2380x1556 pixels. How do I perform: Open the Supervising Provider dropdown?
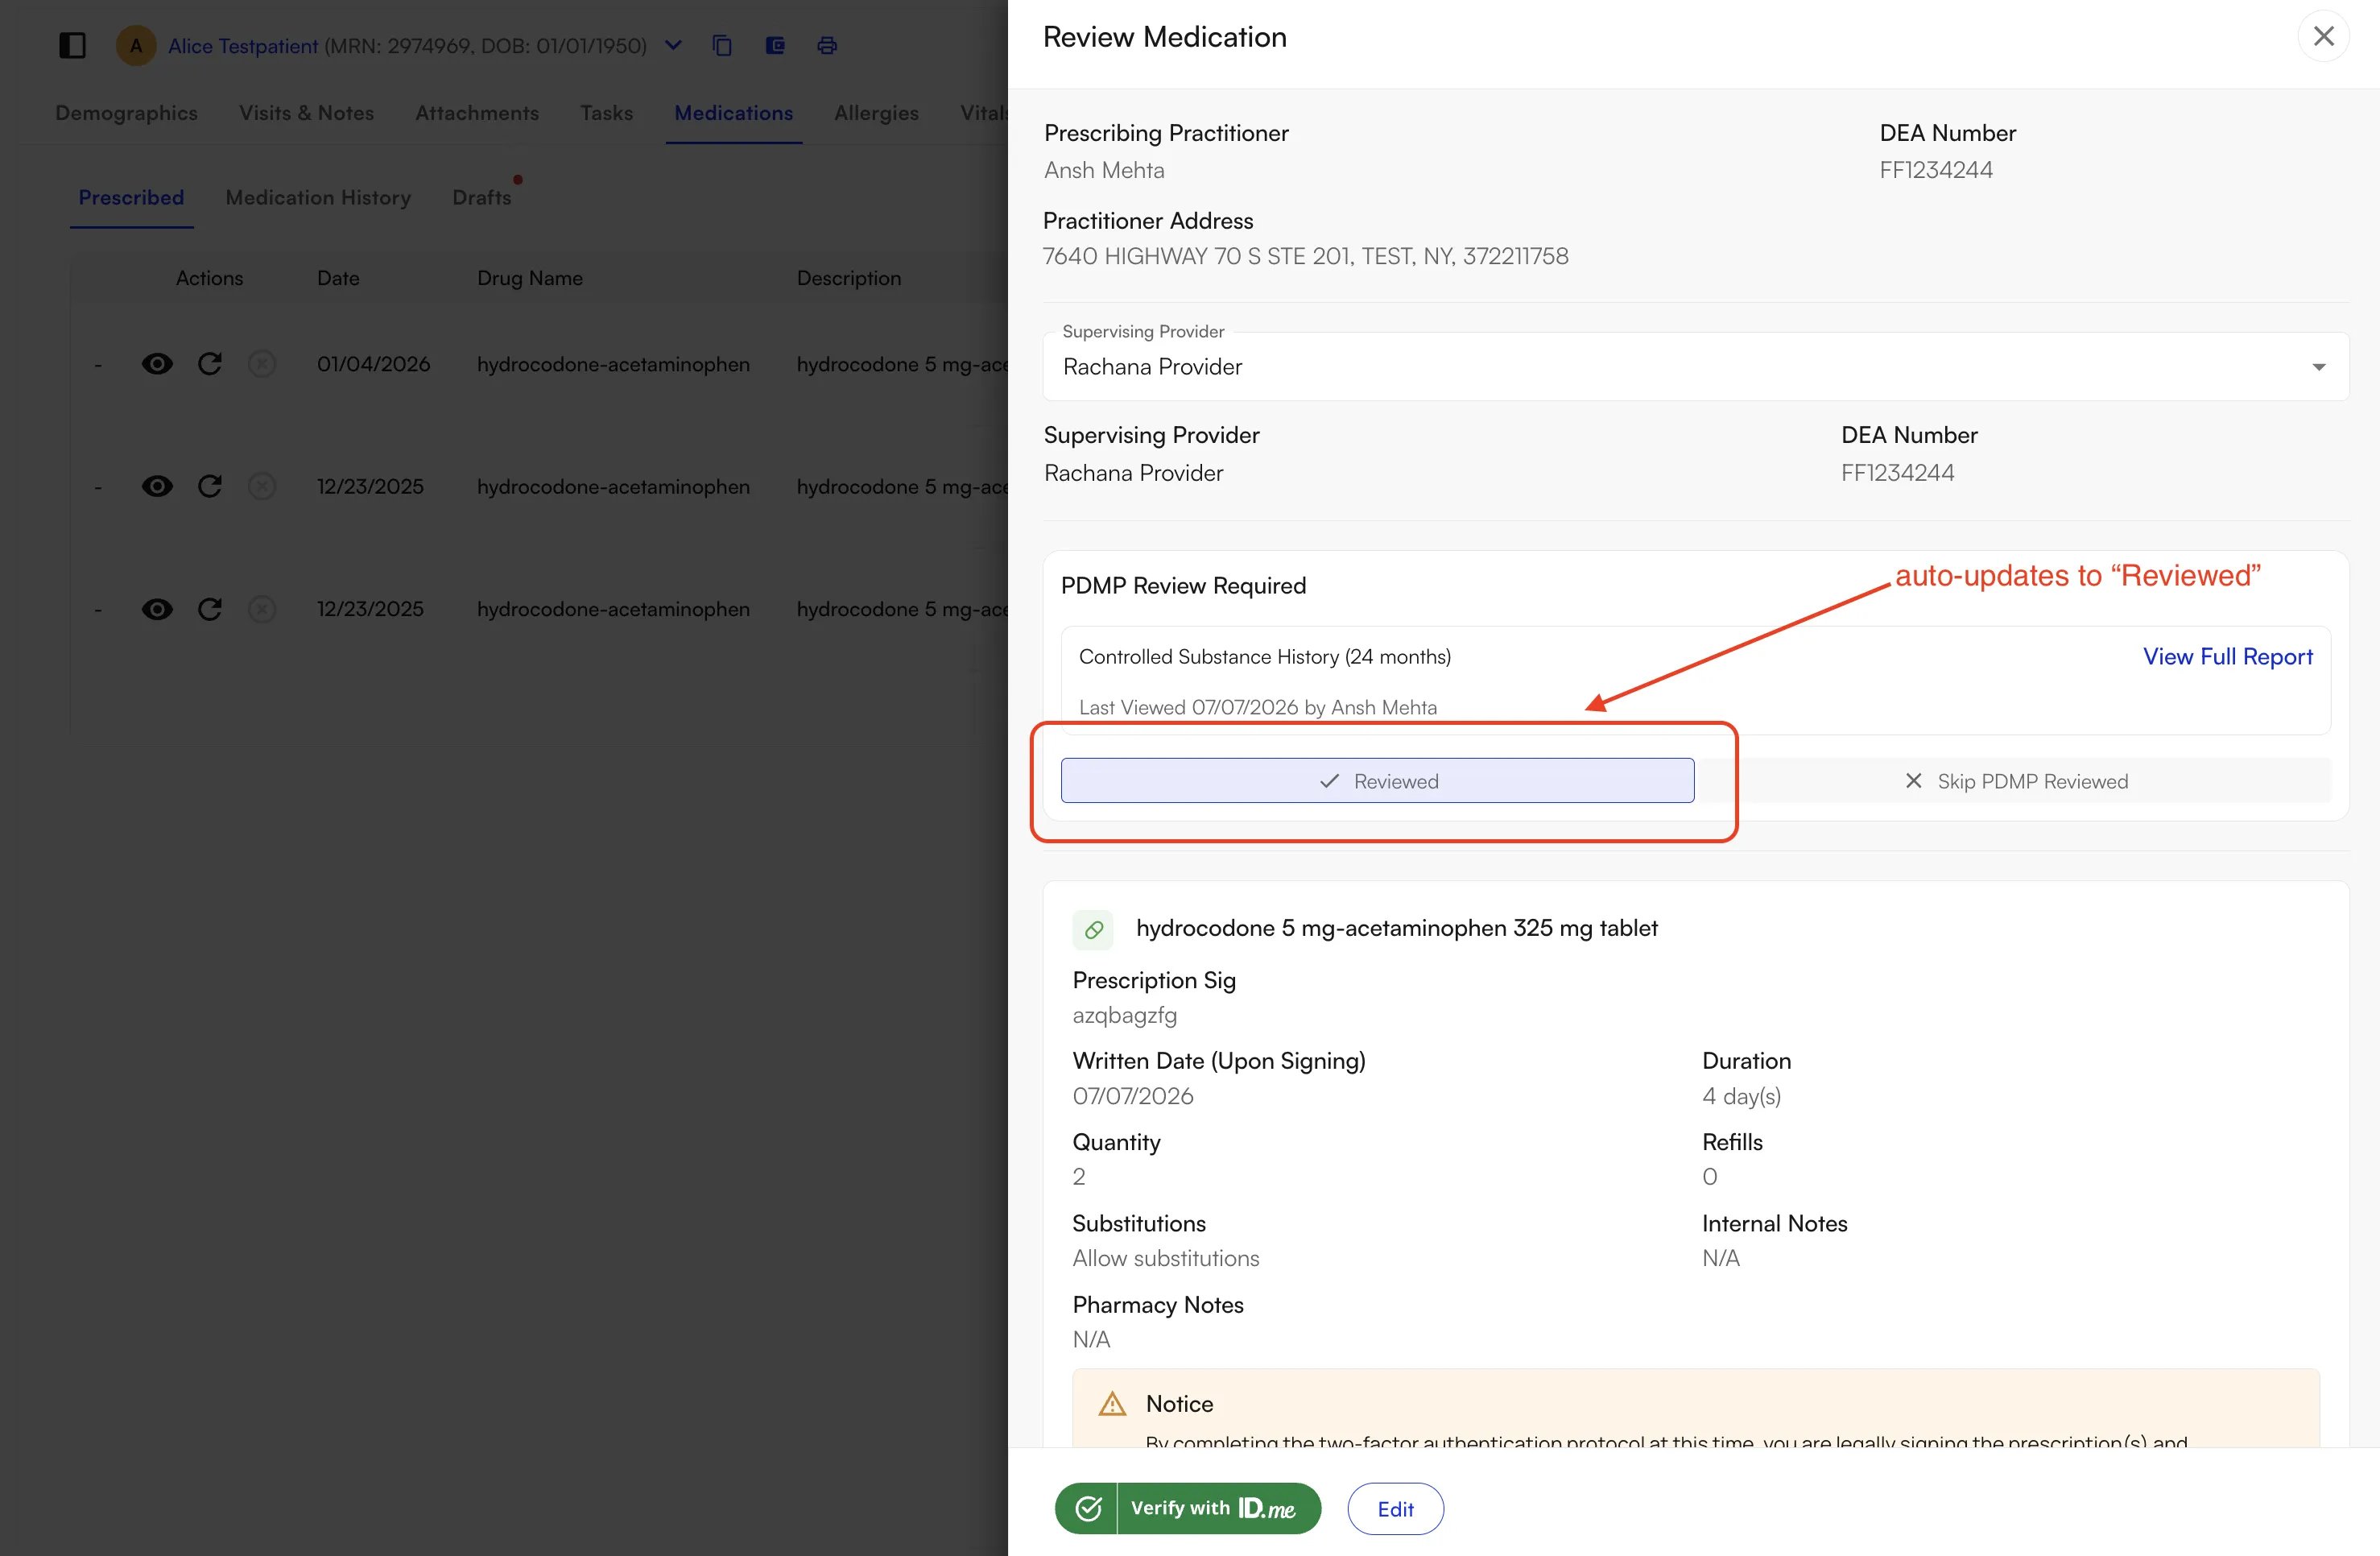point(1695,367)
